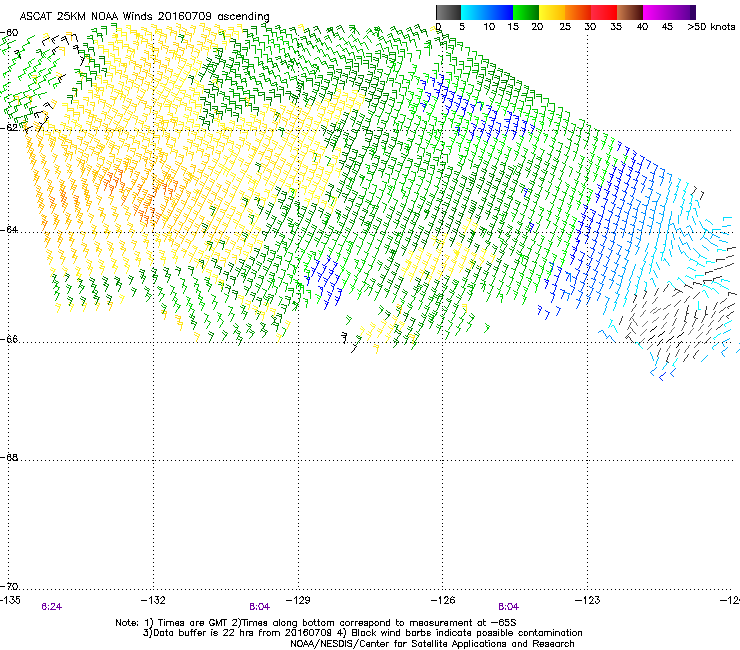Click the purple time label 6:24

click(51, 607)
